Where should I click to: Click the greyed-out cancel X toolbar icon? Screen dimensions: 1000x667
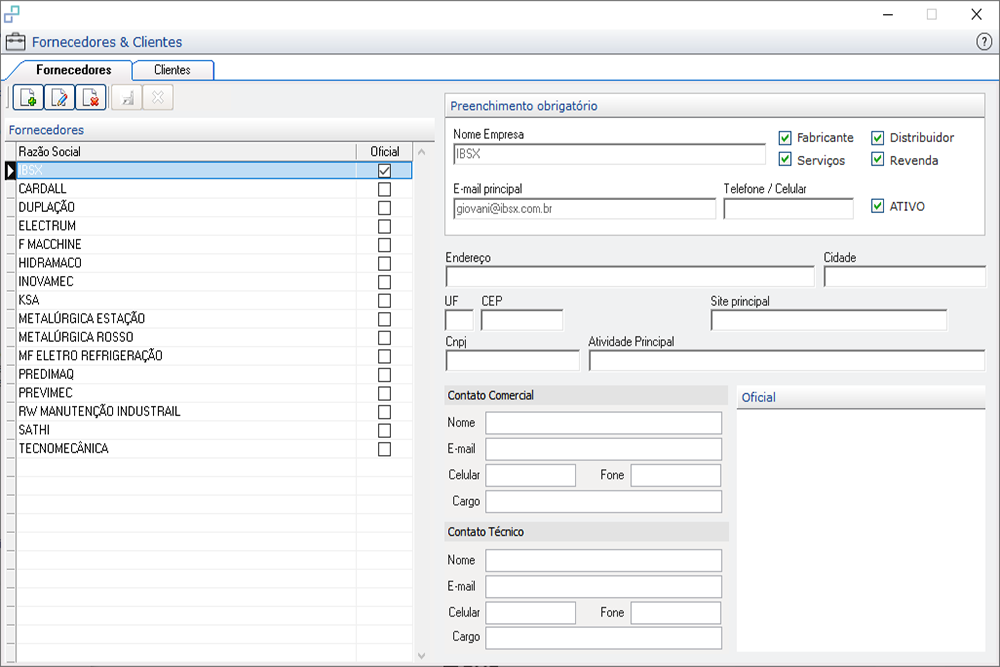(158, 98)
